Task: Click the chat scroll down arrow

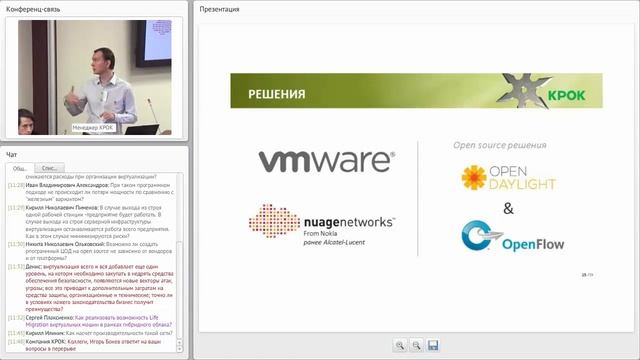Action: click(179, 349)
